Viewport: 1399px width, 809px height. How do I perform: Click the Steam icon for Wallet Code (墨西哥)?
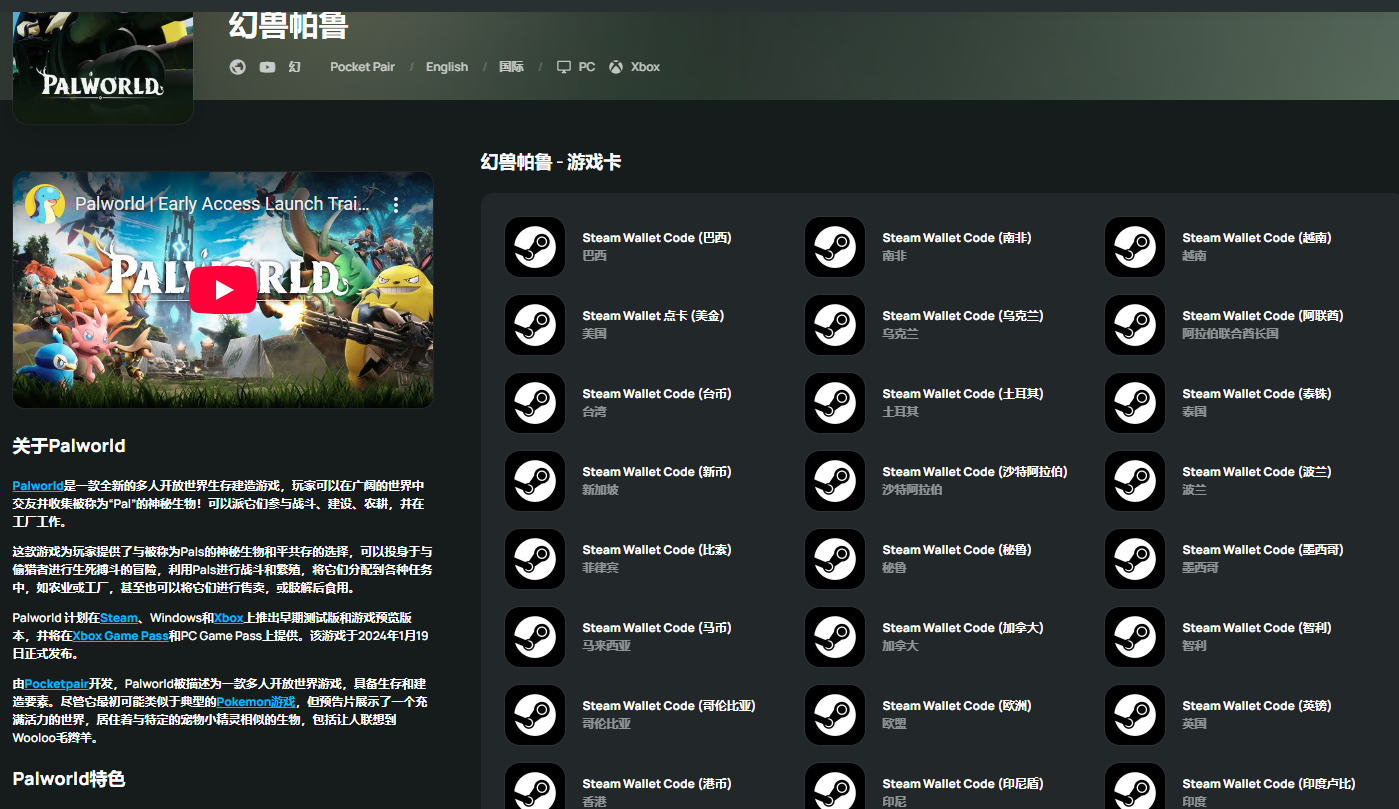tap(1135, 559)
